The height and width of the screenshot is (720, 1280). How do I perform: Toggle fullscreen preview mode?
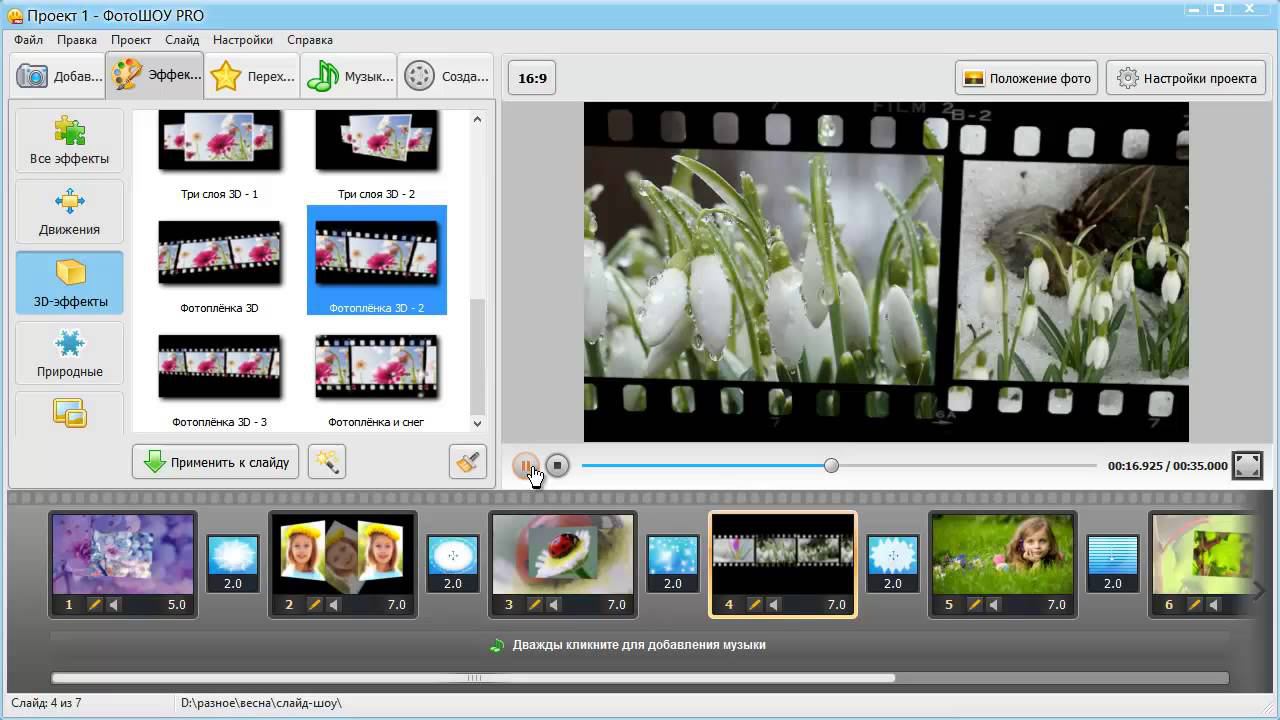pyautogui.click(x=1247, y=465)
